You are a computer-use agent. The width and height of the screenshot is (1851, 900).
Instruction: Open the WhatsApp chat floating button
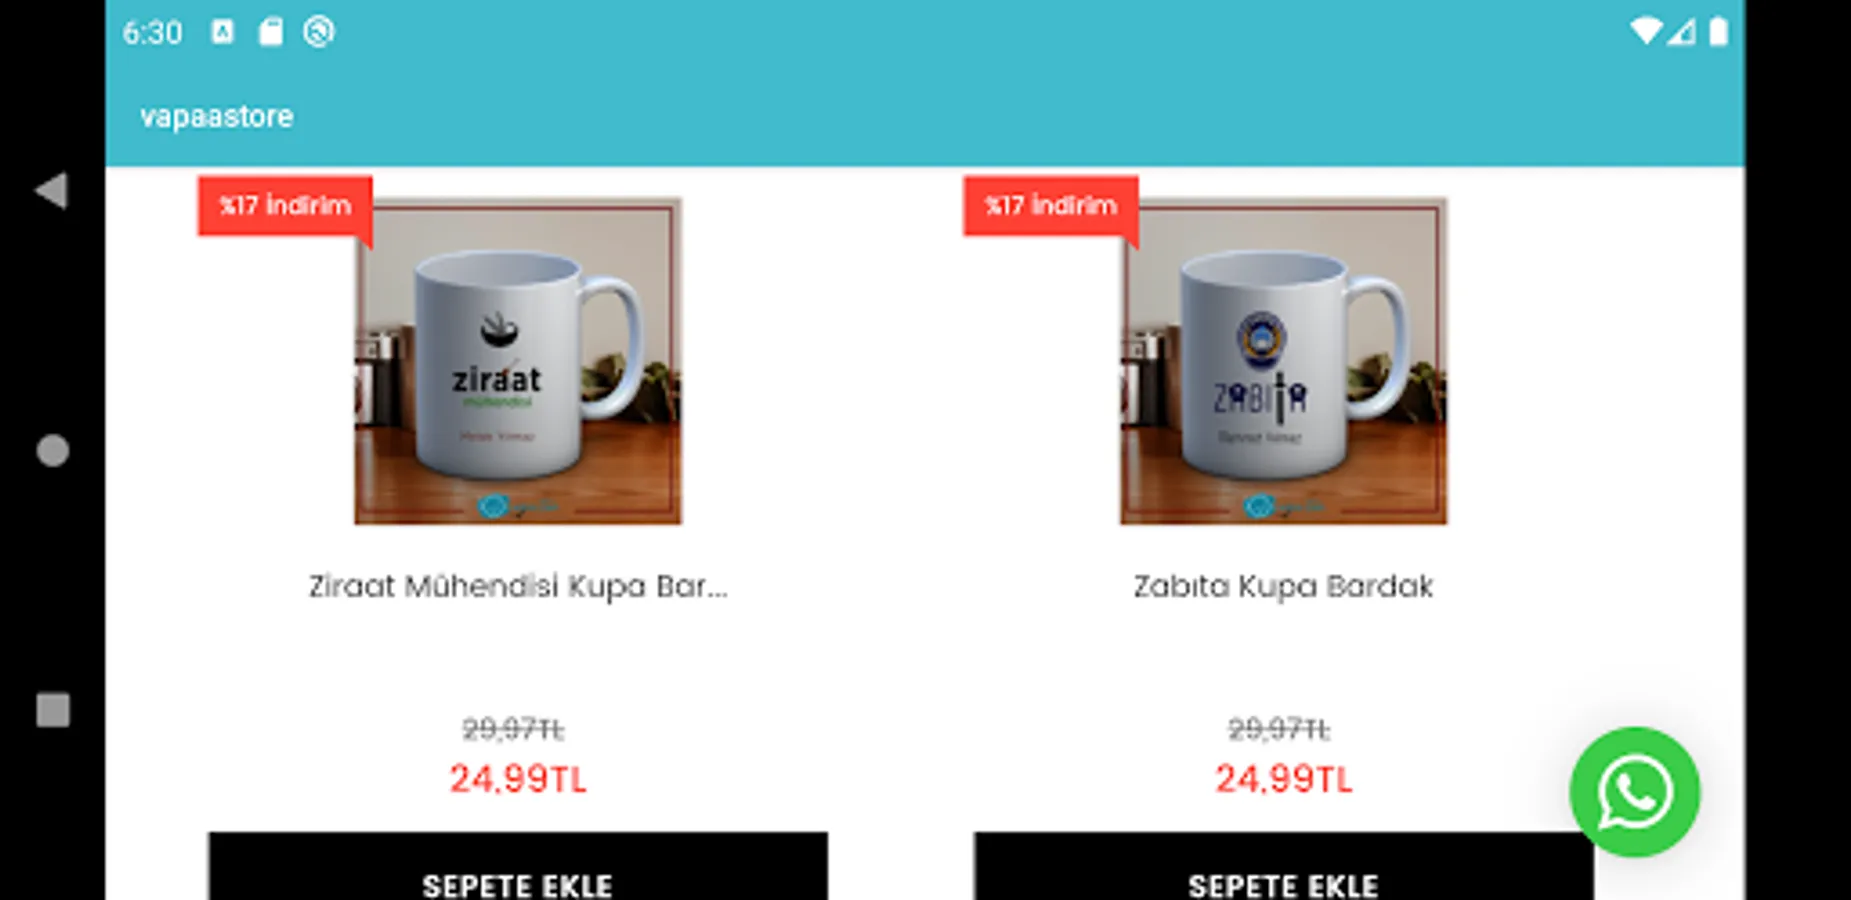click(x=1634, y=792)
